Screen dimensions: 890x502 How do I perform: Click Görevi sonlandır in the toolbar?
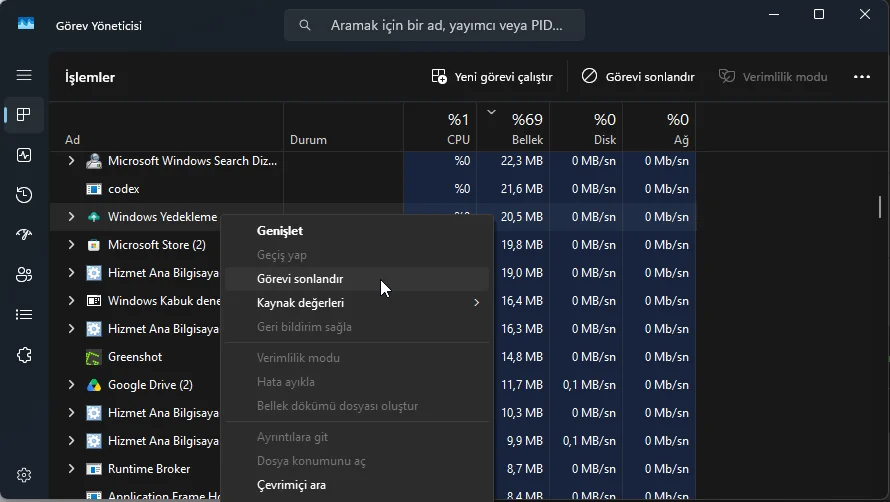pos(638,77)
